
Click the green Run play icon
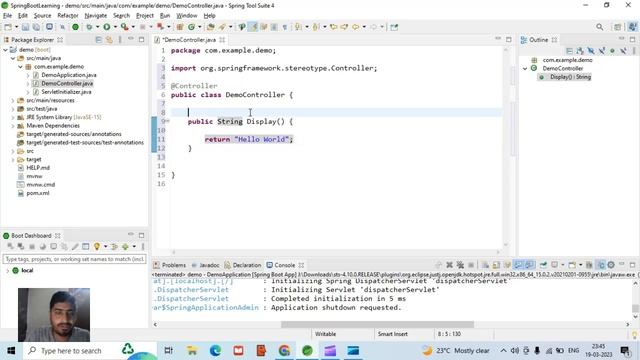[x=107, y=27]
